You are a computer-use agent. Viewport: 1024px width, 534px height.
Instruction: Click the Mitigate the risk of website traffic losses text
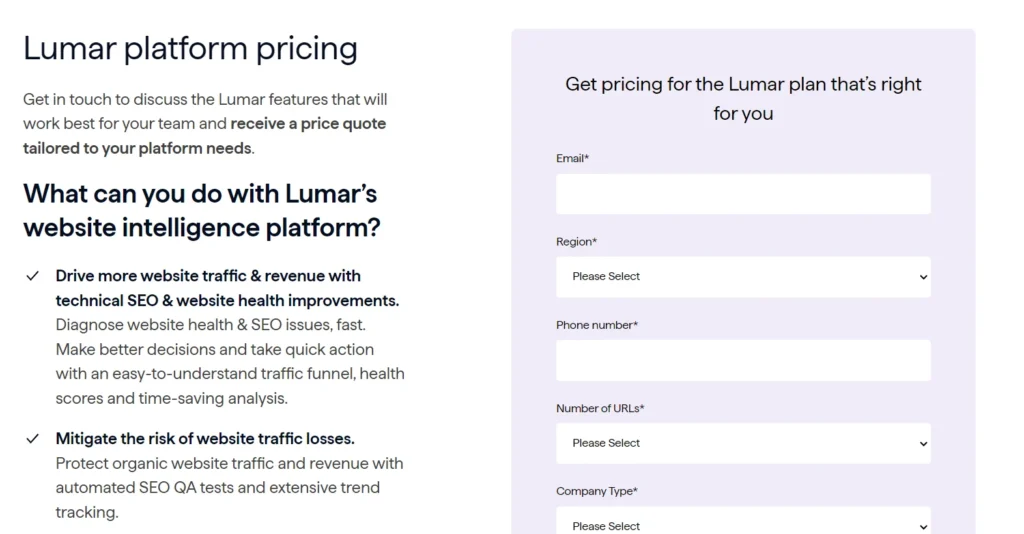(x=205, y=439)
